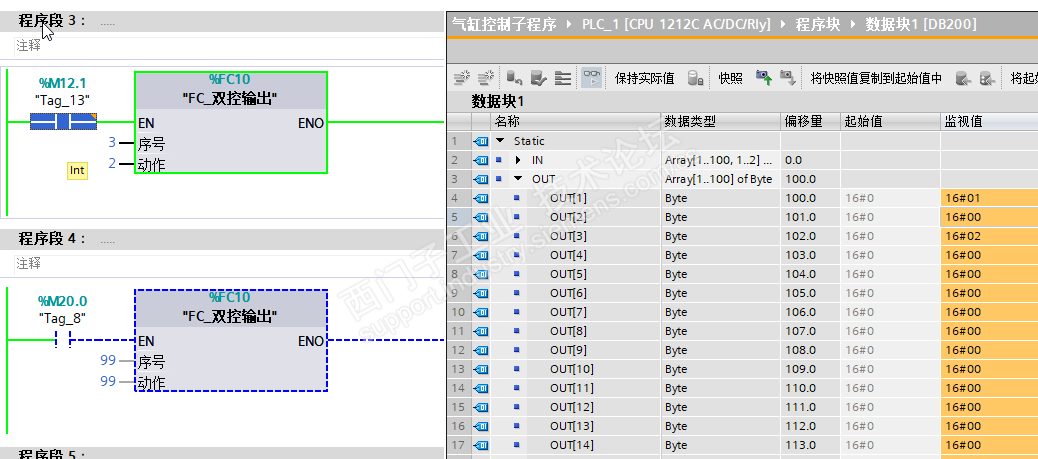
Task: Select FC_双控输出 block in 程序段 4
Action: (230, 340)
